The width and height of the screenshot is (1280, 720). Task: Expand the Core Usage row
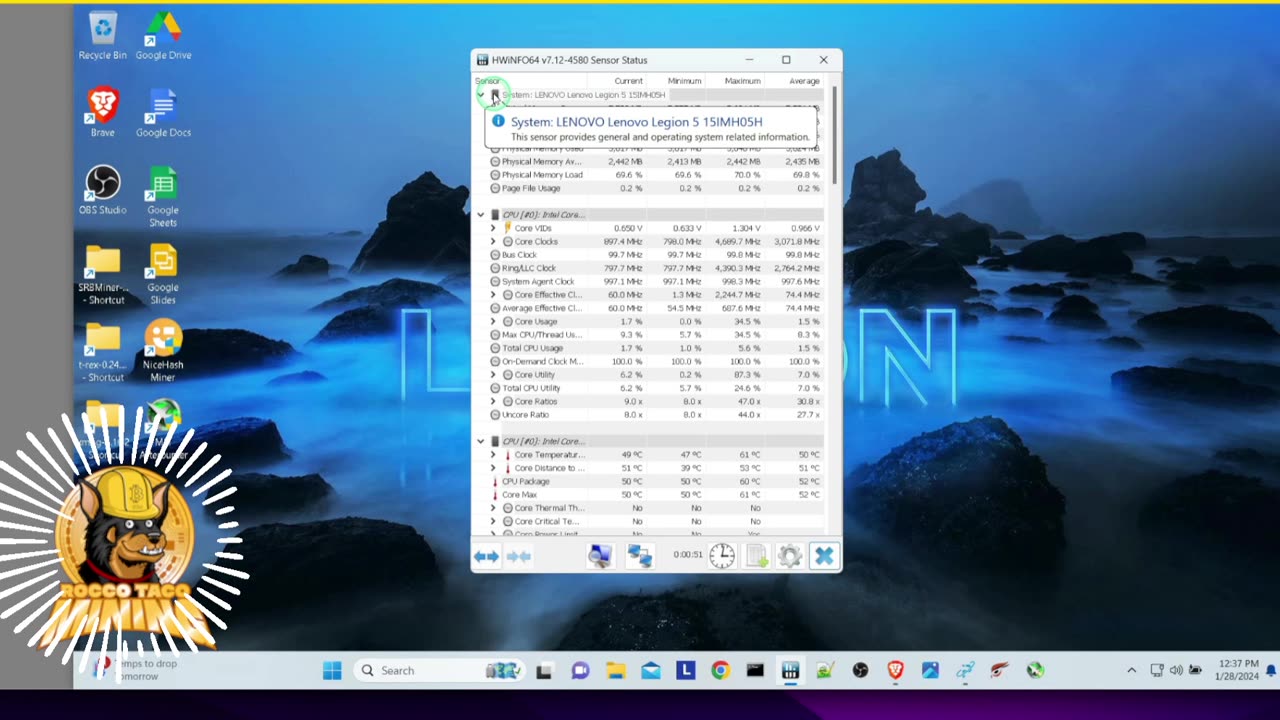point(493,321)
